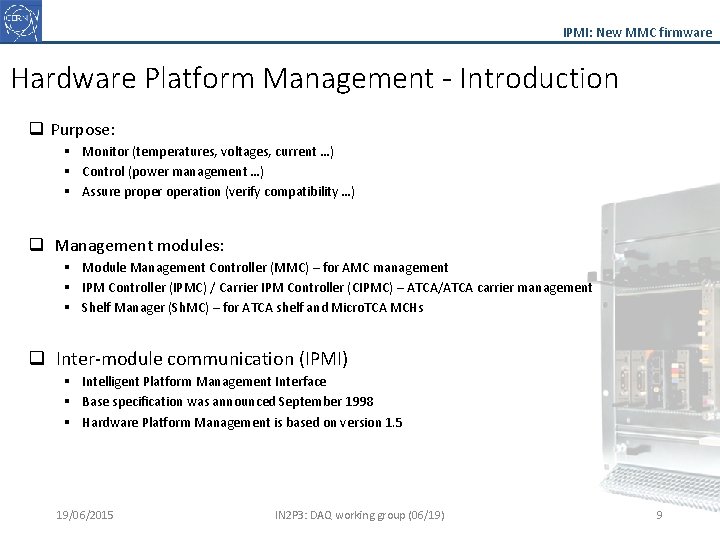
Task: Click the 'IPM Controller (IPMC) / Carrier IPM Controller' line
Action: [337, 287]
